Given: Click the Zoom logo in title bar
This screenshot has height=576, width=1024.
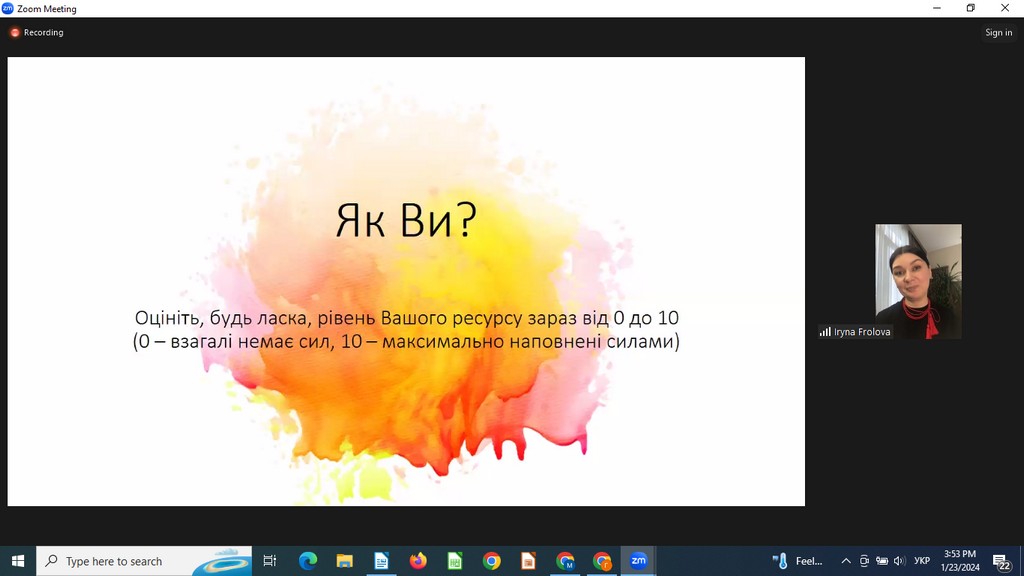Looking at the screenshot, I should coord(8,8).
